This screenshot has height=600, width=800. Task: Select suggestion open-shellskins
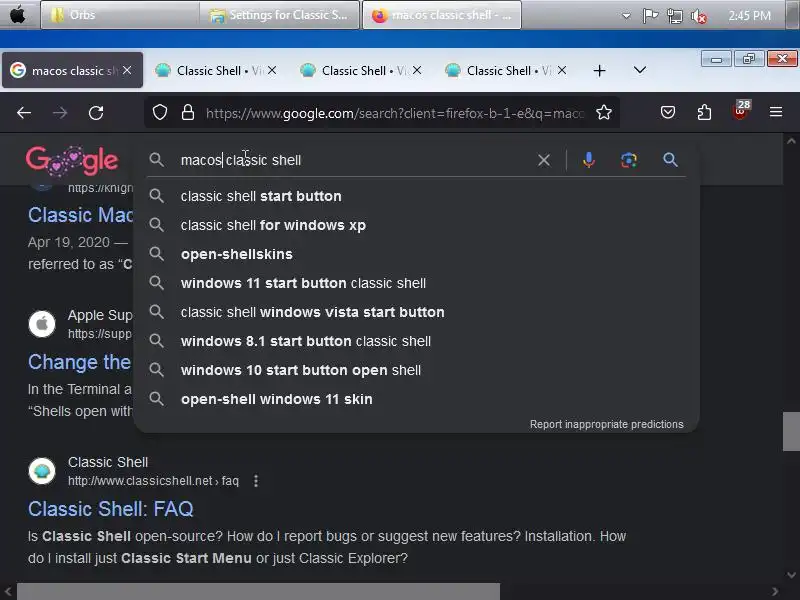416,254
